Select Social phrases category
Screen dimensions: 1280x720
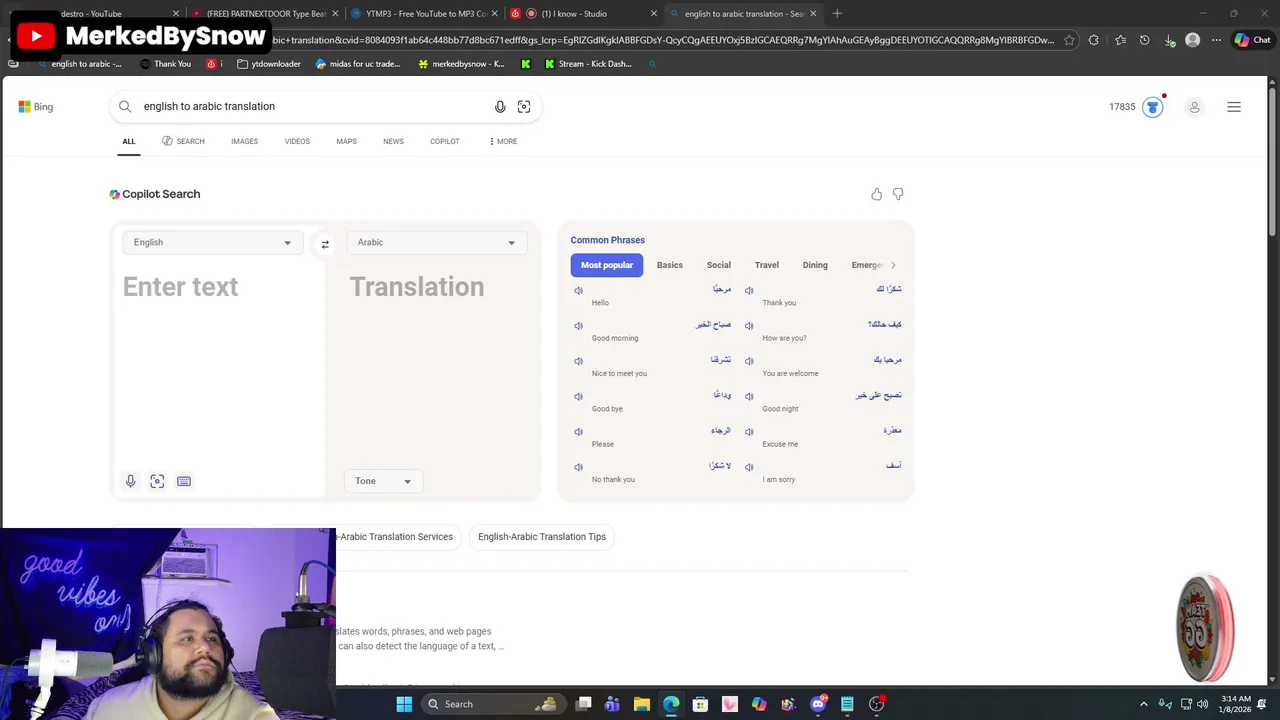[x=719, y=265]
